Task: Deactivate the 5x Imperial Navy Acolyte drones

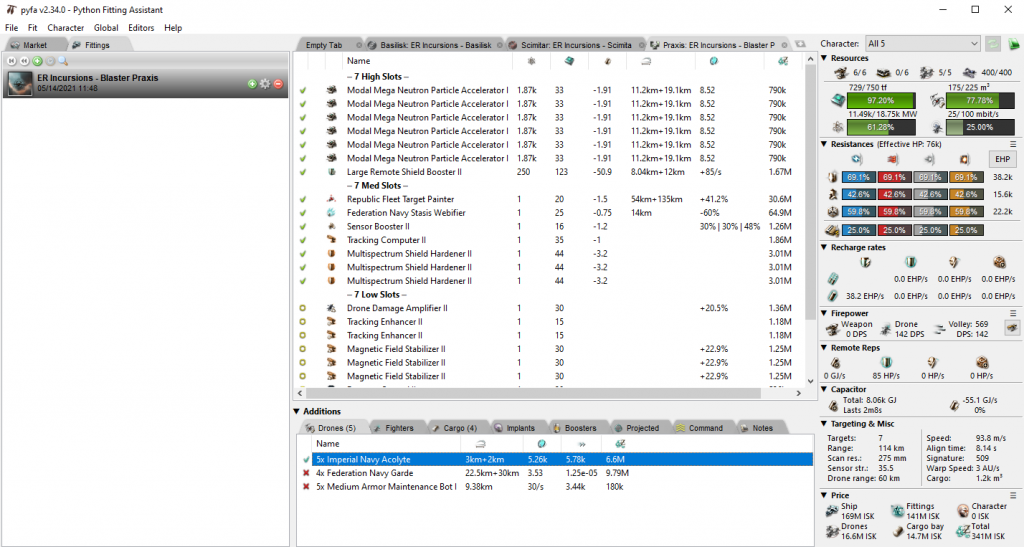Action: pos(306,460)
